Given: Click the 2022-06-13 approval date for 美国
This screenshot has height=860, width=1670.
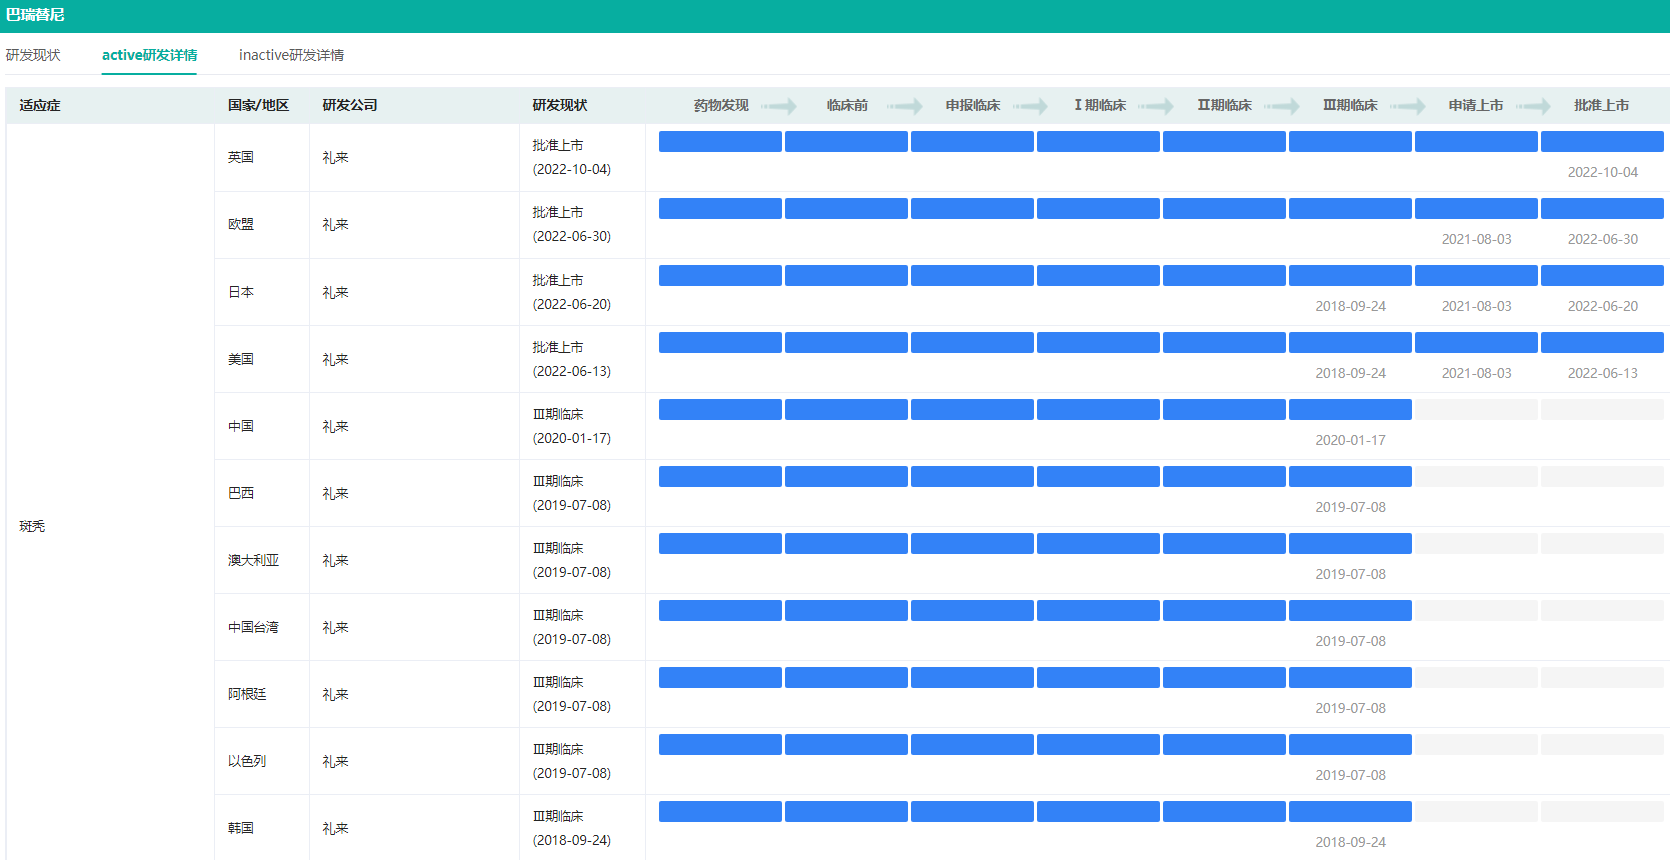Looking at the screenshot, I should tap(1602, 373).
